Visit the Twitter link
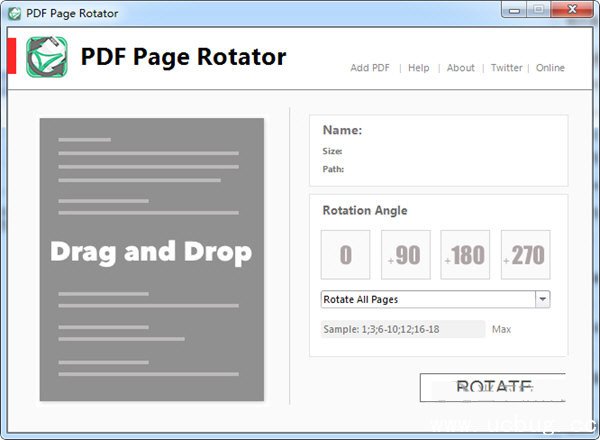This screenshot has width=600, height=440. point(506,68)
